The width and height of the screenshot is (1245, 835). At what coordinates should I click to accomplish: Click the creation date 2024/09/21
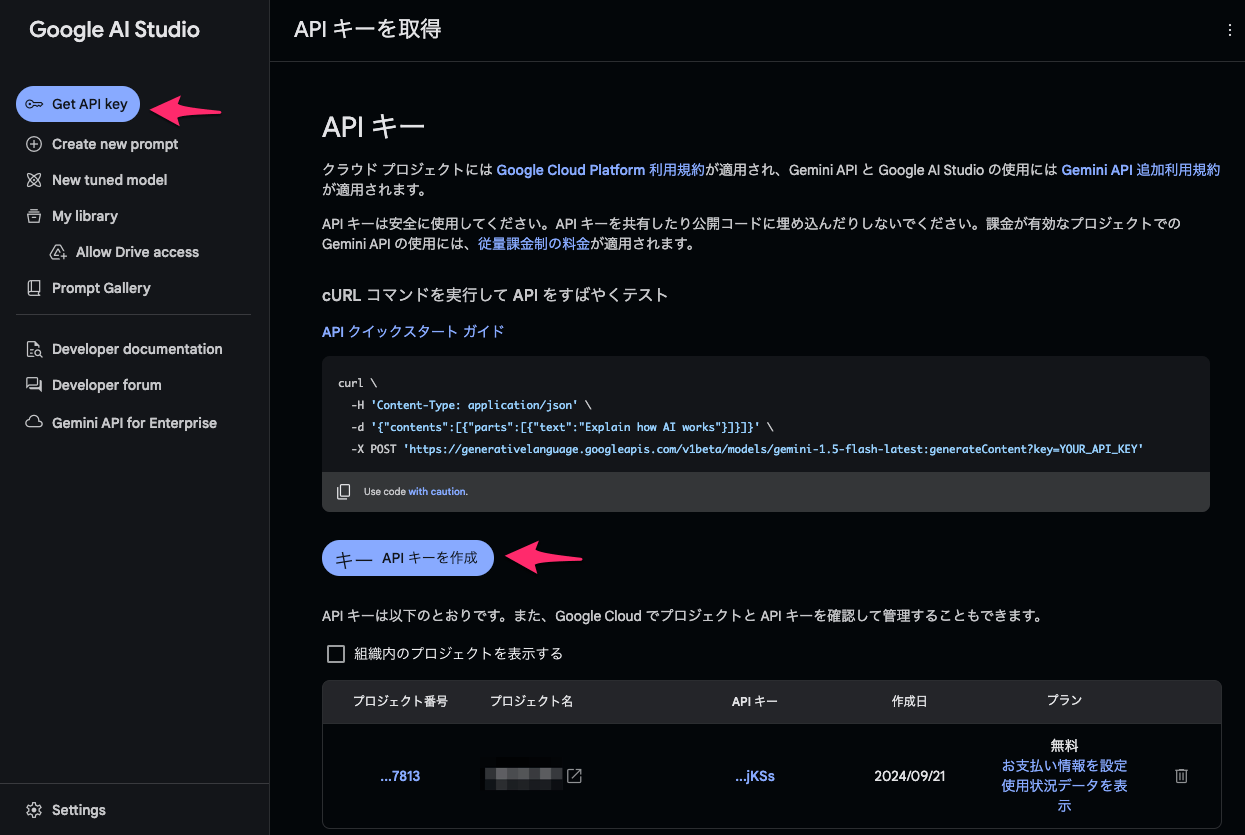point(909,776)
